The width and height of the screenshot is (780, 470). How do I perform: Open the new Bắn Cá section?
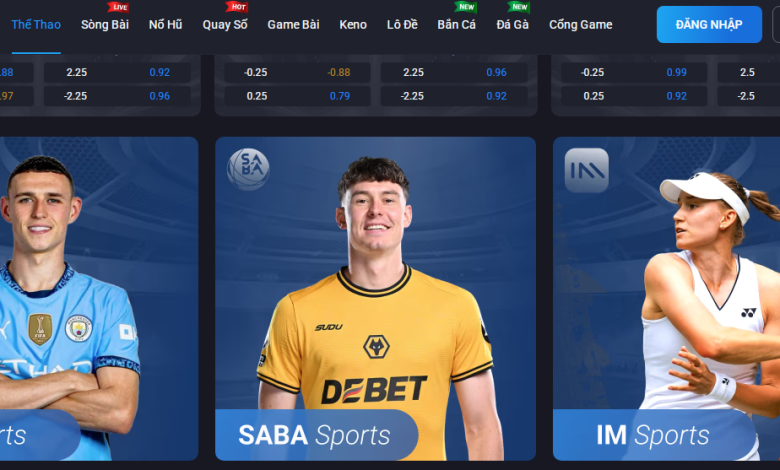[x=456, y=24]
